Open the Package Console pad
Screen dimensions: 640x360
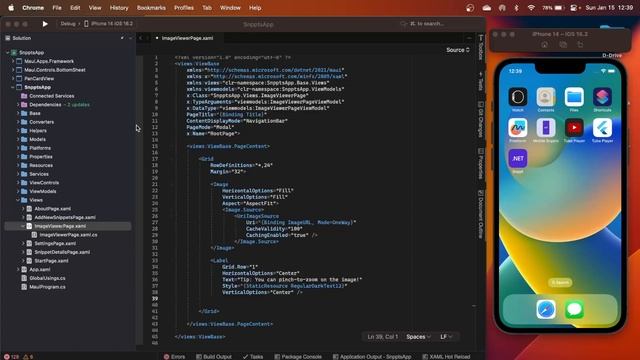click(298, 357)
